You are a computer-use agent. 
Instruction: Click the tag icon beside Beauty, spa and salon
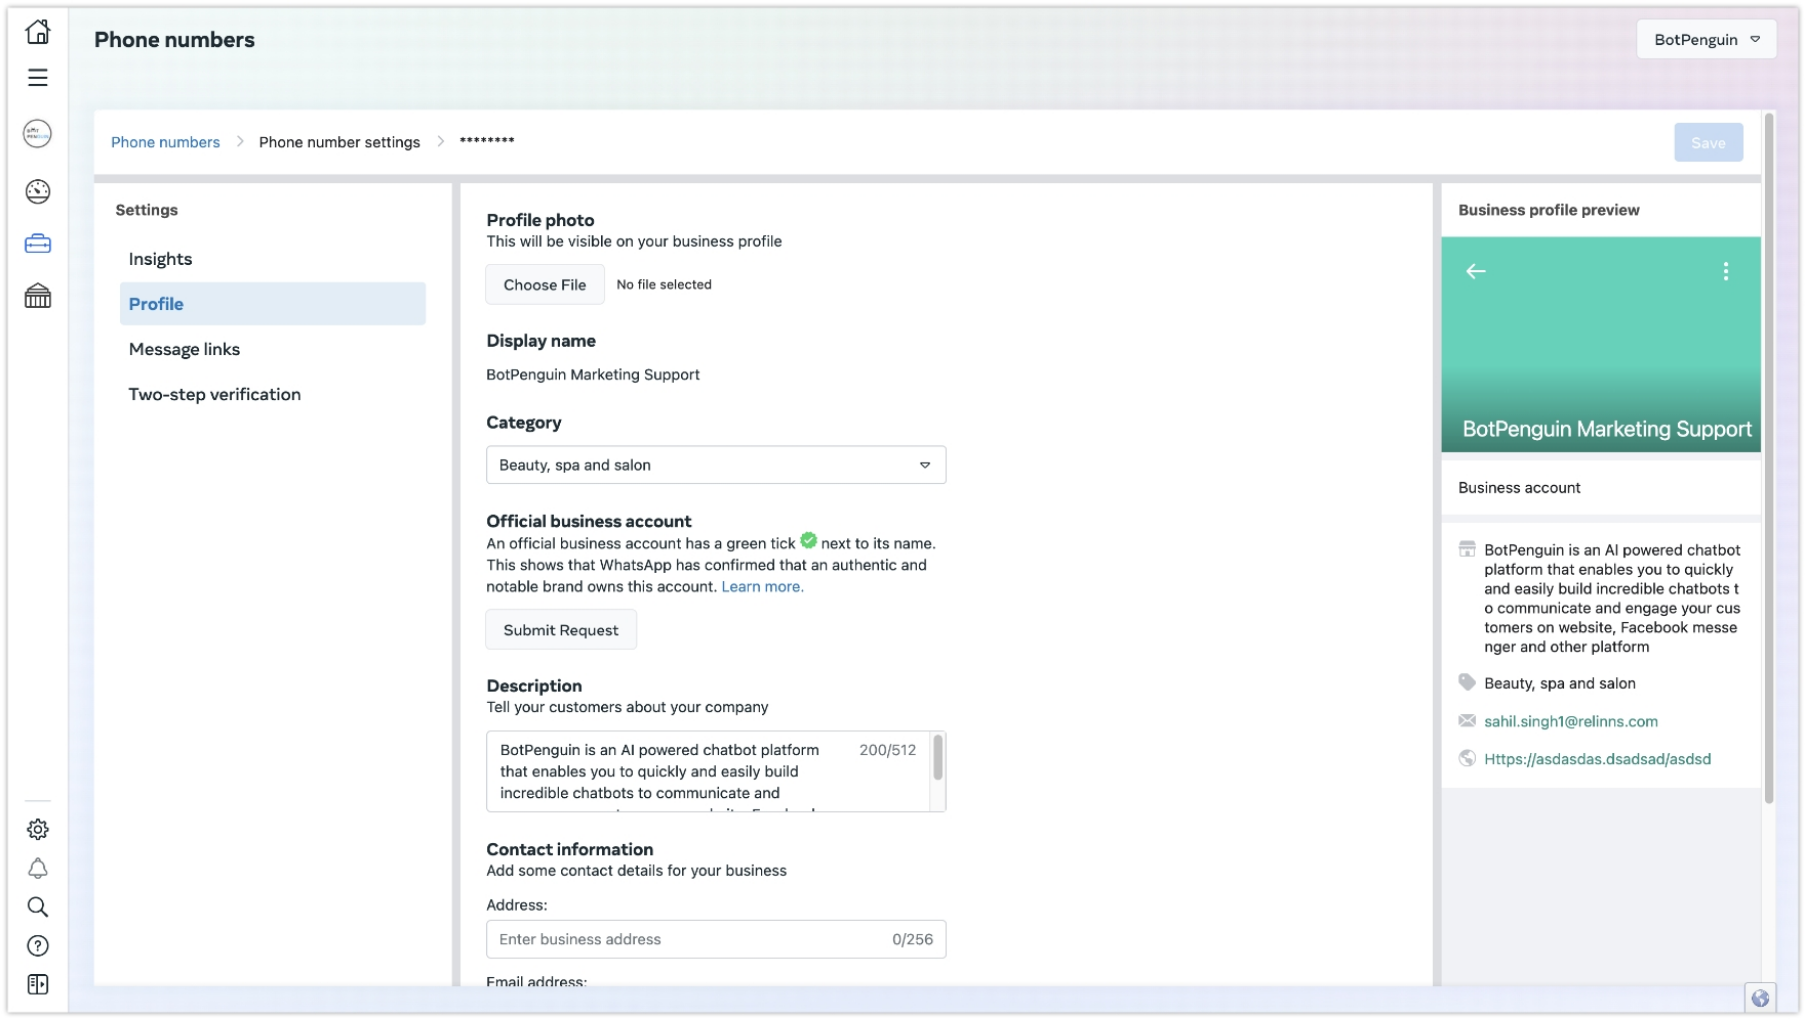(1467, 683)
